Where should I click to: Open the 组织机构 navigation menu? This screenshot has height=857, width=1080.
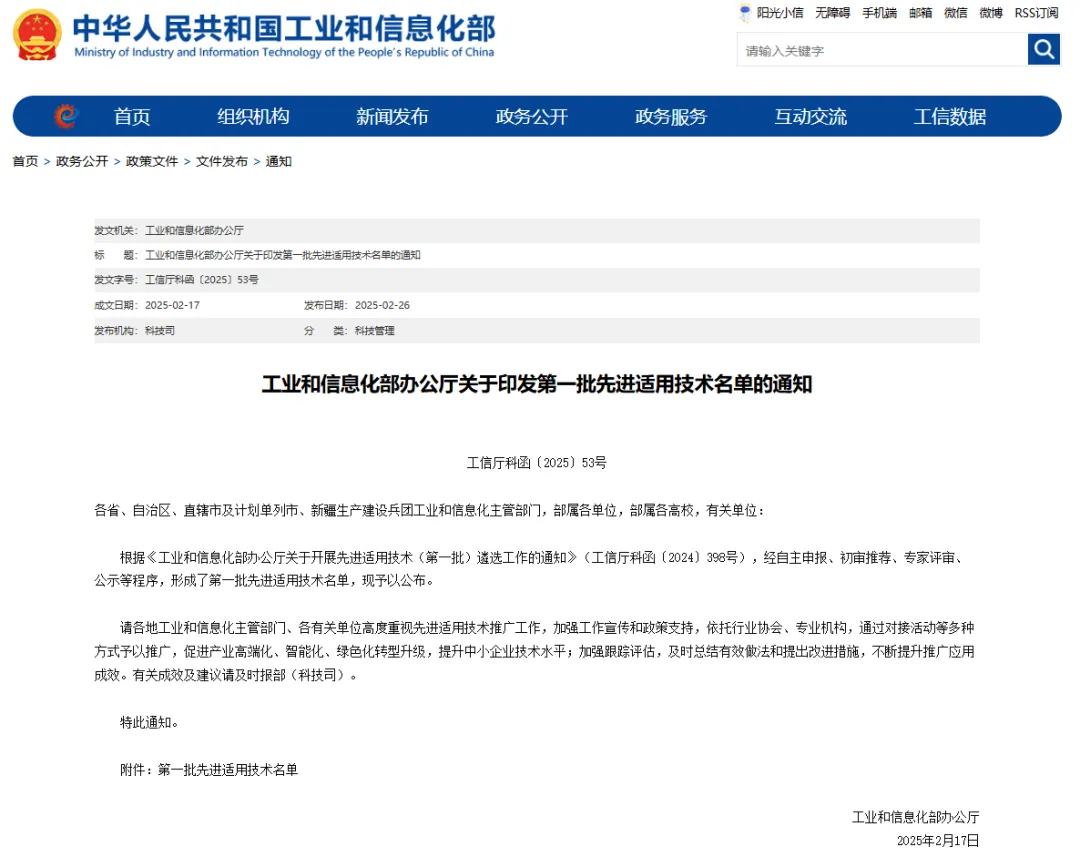click(x=253, y=116)
